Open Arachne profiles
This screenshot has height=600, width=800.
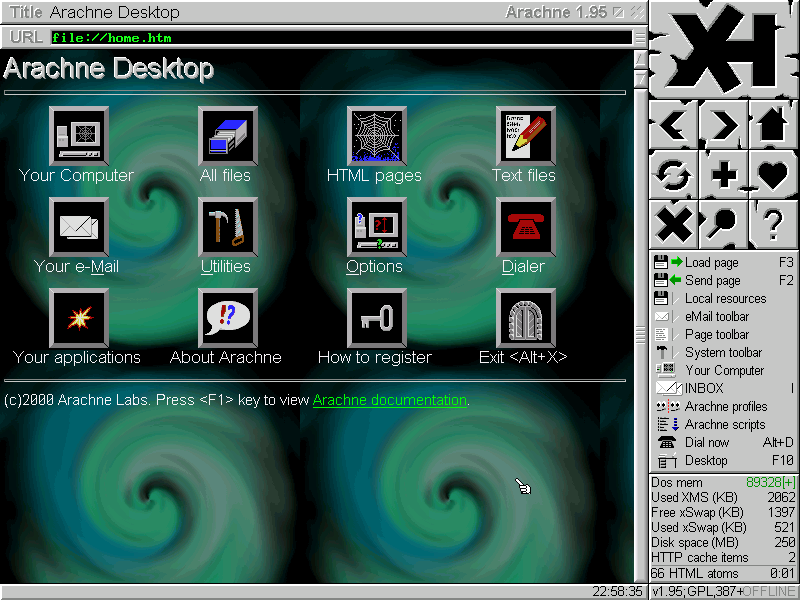point(723,406)
